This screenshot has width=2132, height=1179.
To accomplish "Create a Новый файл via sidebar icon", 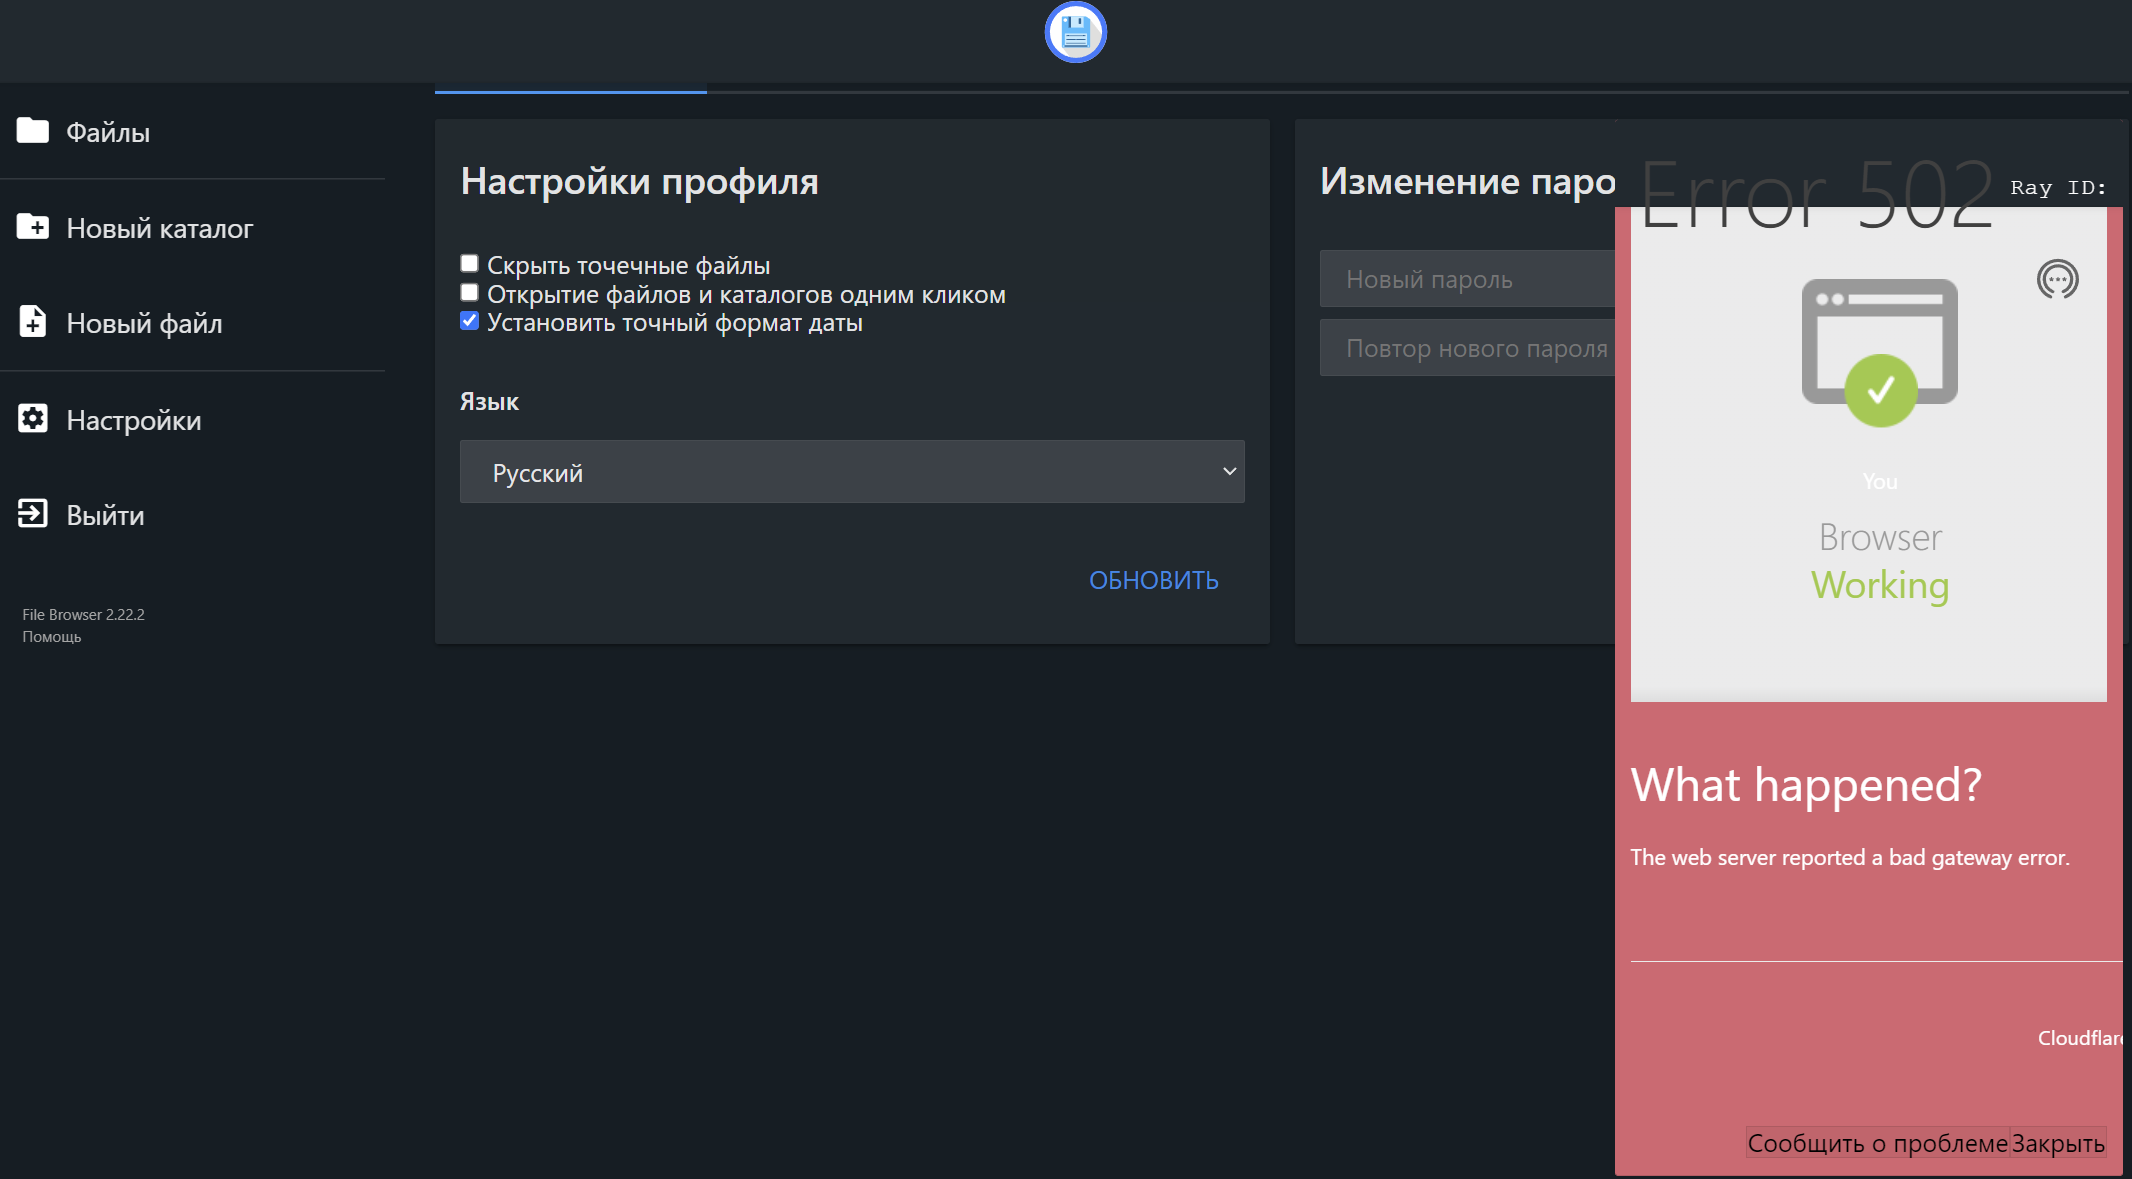I will click(33, 322).
